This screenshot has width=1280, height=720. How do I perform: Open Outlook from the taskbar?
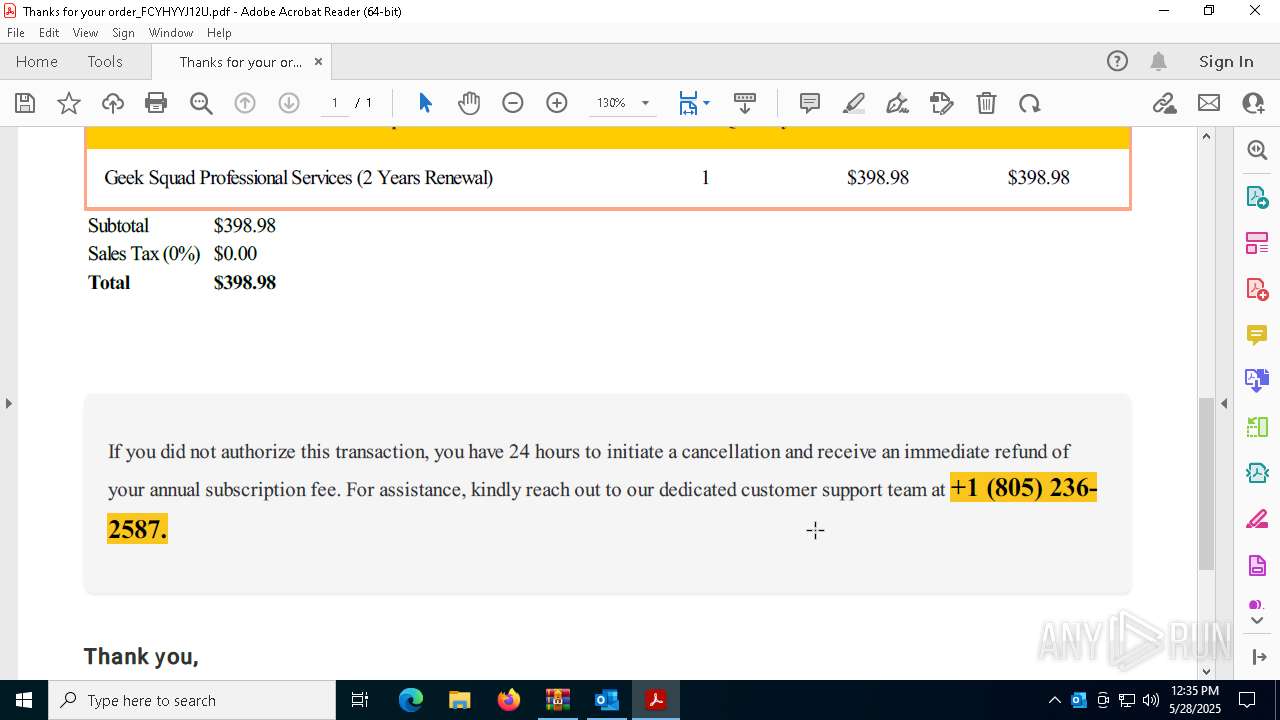(x=607, y=700)
